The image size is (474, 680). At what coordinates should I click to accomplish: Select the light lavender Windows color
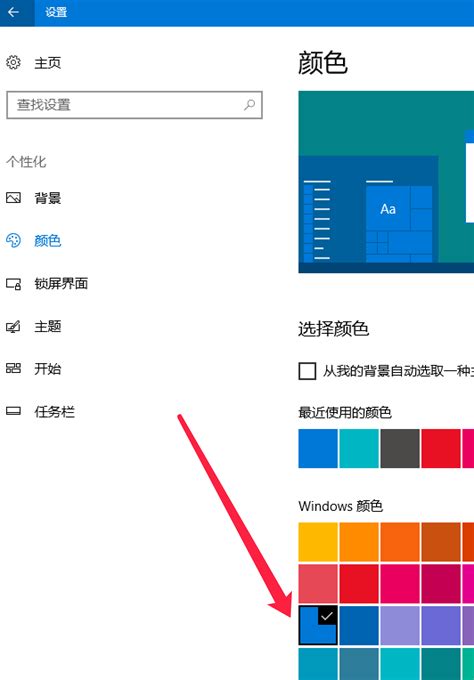click(x=400, y=625)
